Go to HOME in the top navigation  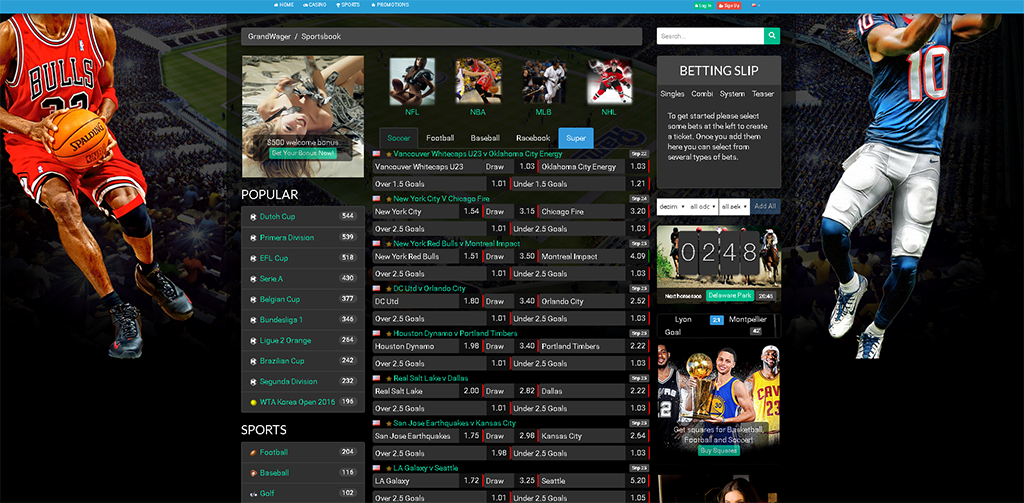(x=284, y=5)
